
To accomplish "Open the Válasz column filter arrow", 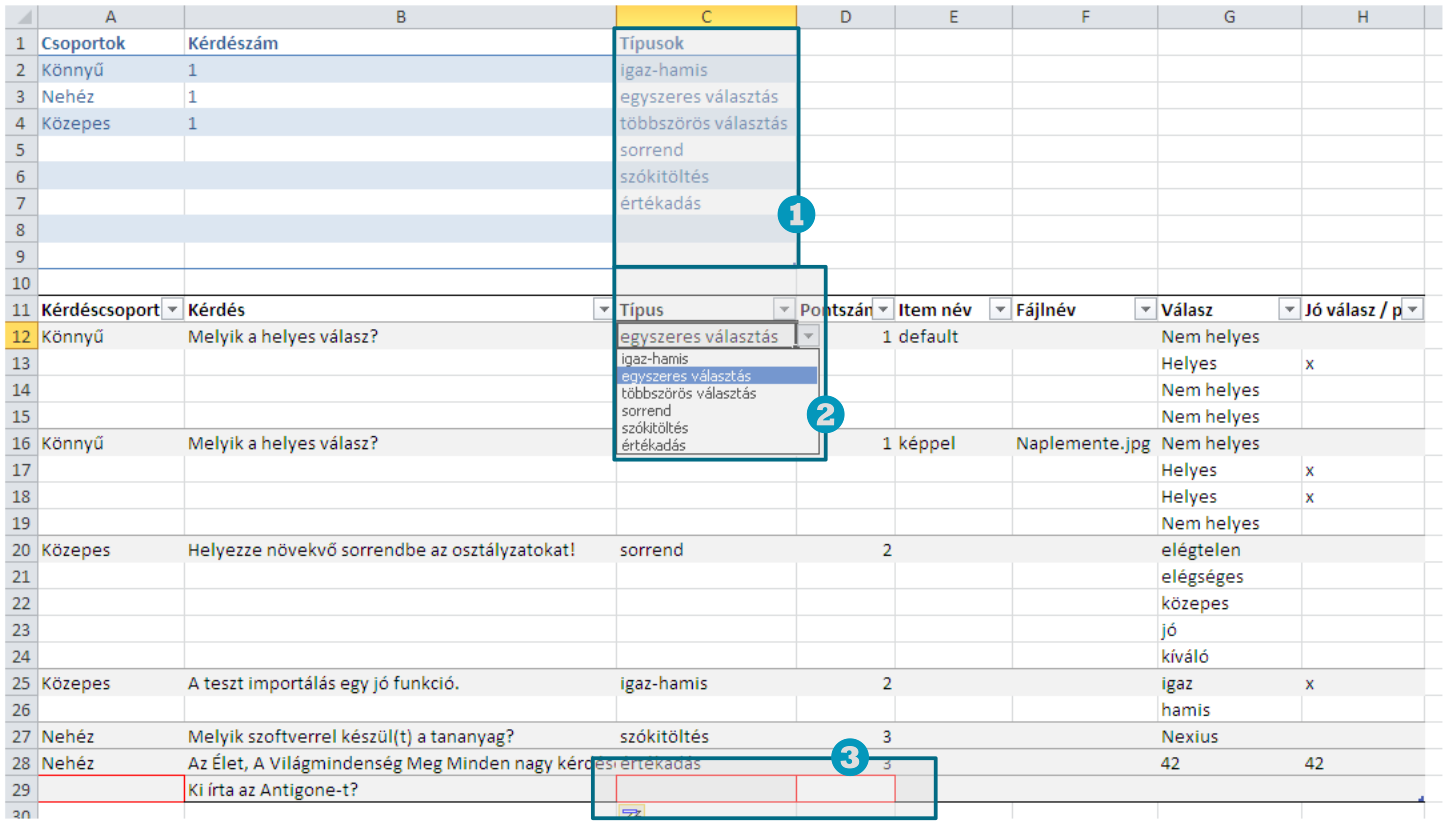I will click(1287, 310).
